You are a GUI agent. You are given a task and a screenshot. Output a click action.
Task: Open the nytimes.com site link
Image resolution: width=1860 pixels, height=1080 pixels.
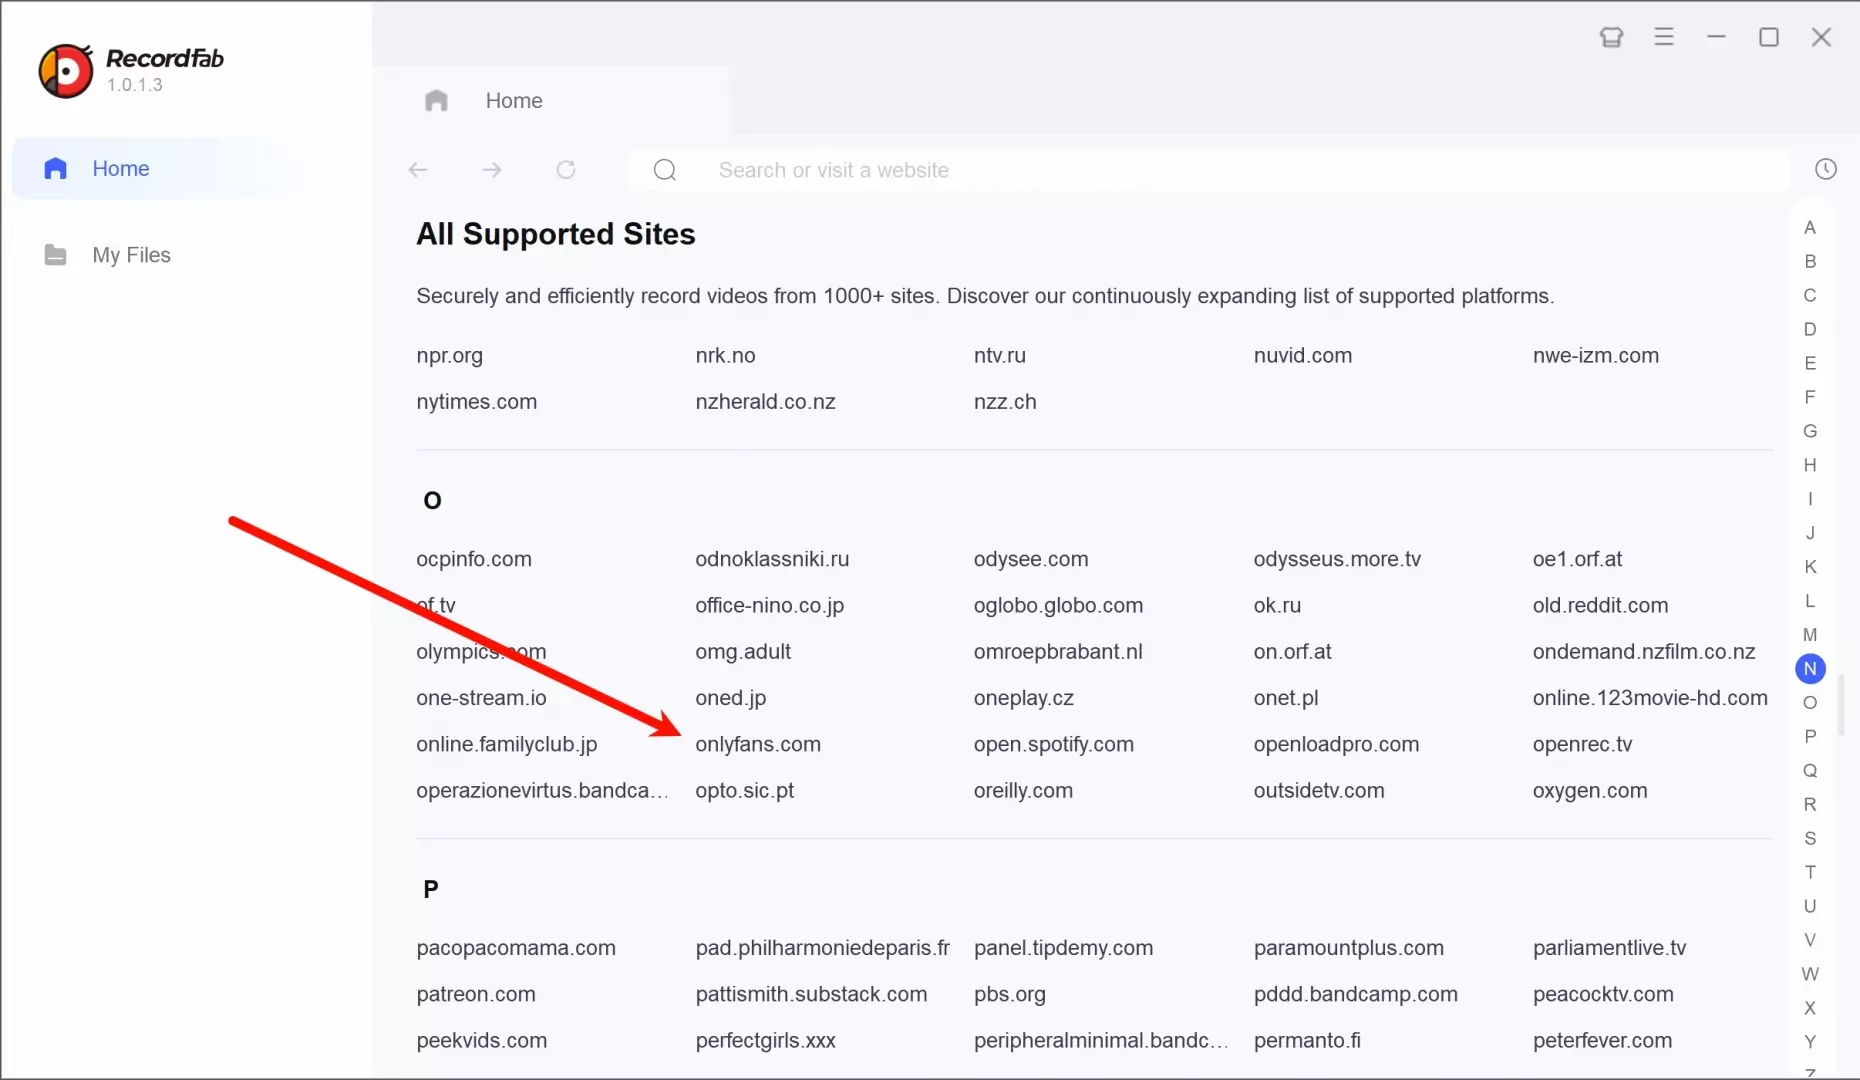pos(477,402)
